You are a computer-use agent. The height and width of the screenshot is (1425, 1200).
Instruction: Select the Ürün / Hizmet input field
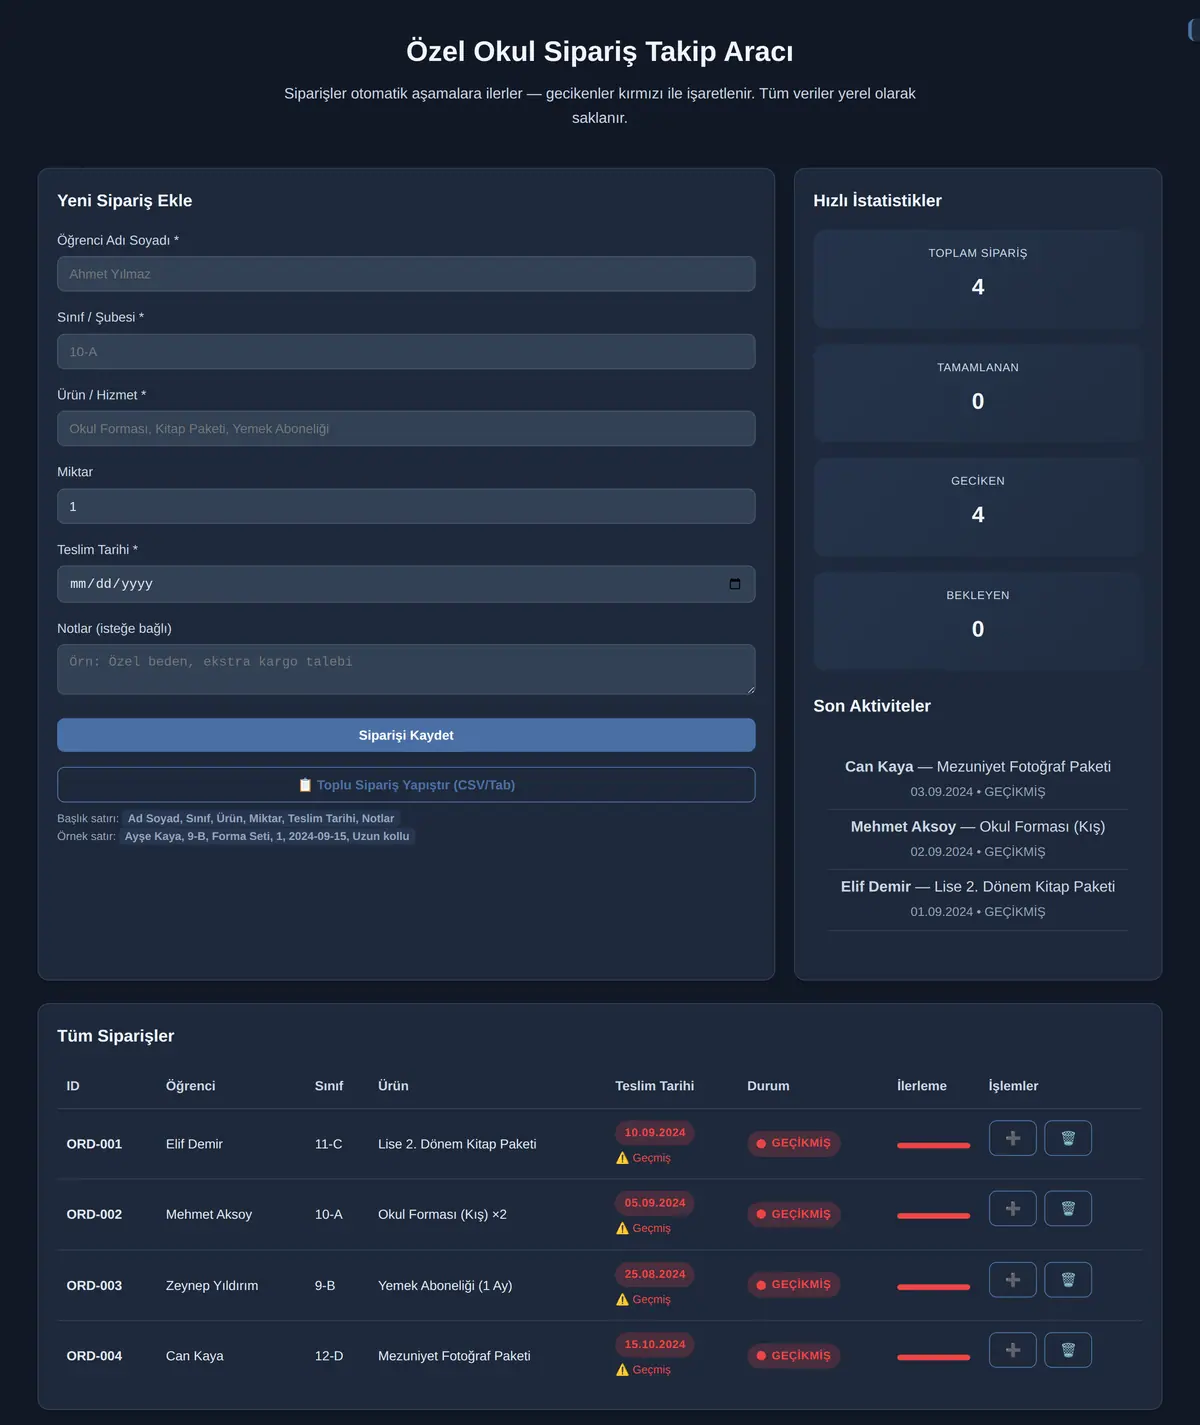pyautogui.click(x=406, y=429)
